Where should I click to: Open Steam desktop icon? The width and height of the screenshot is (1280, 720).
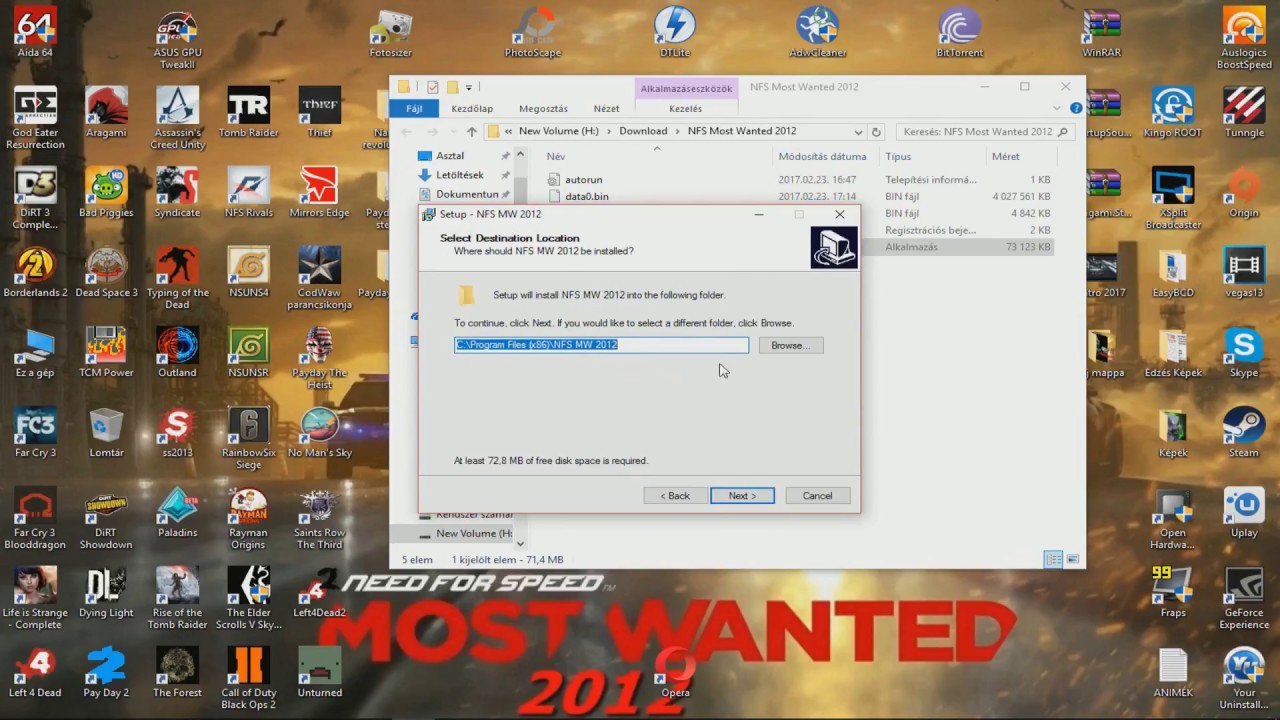click(x=1244, y=433)
